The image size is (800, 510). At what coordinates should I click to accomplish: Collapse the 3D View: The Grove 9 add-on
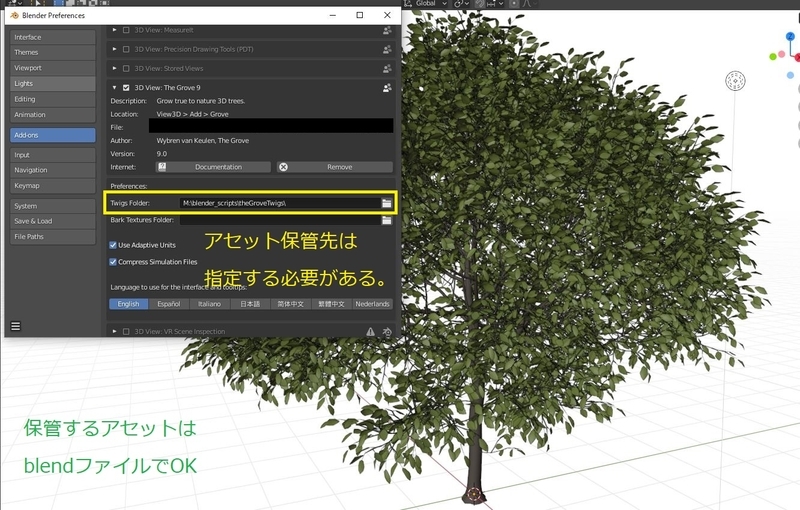(x=114, y=88)
